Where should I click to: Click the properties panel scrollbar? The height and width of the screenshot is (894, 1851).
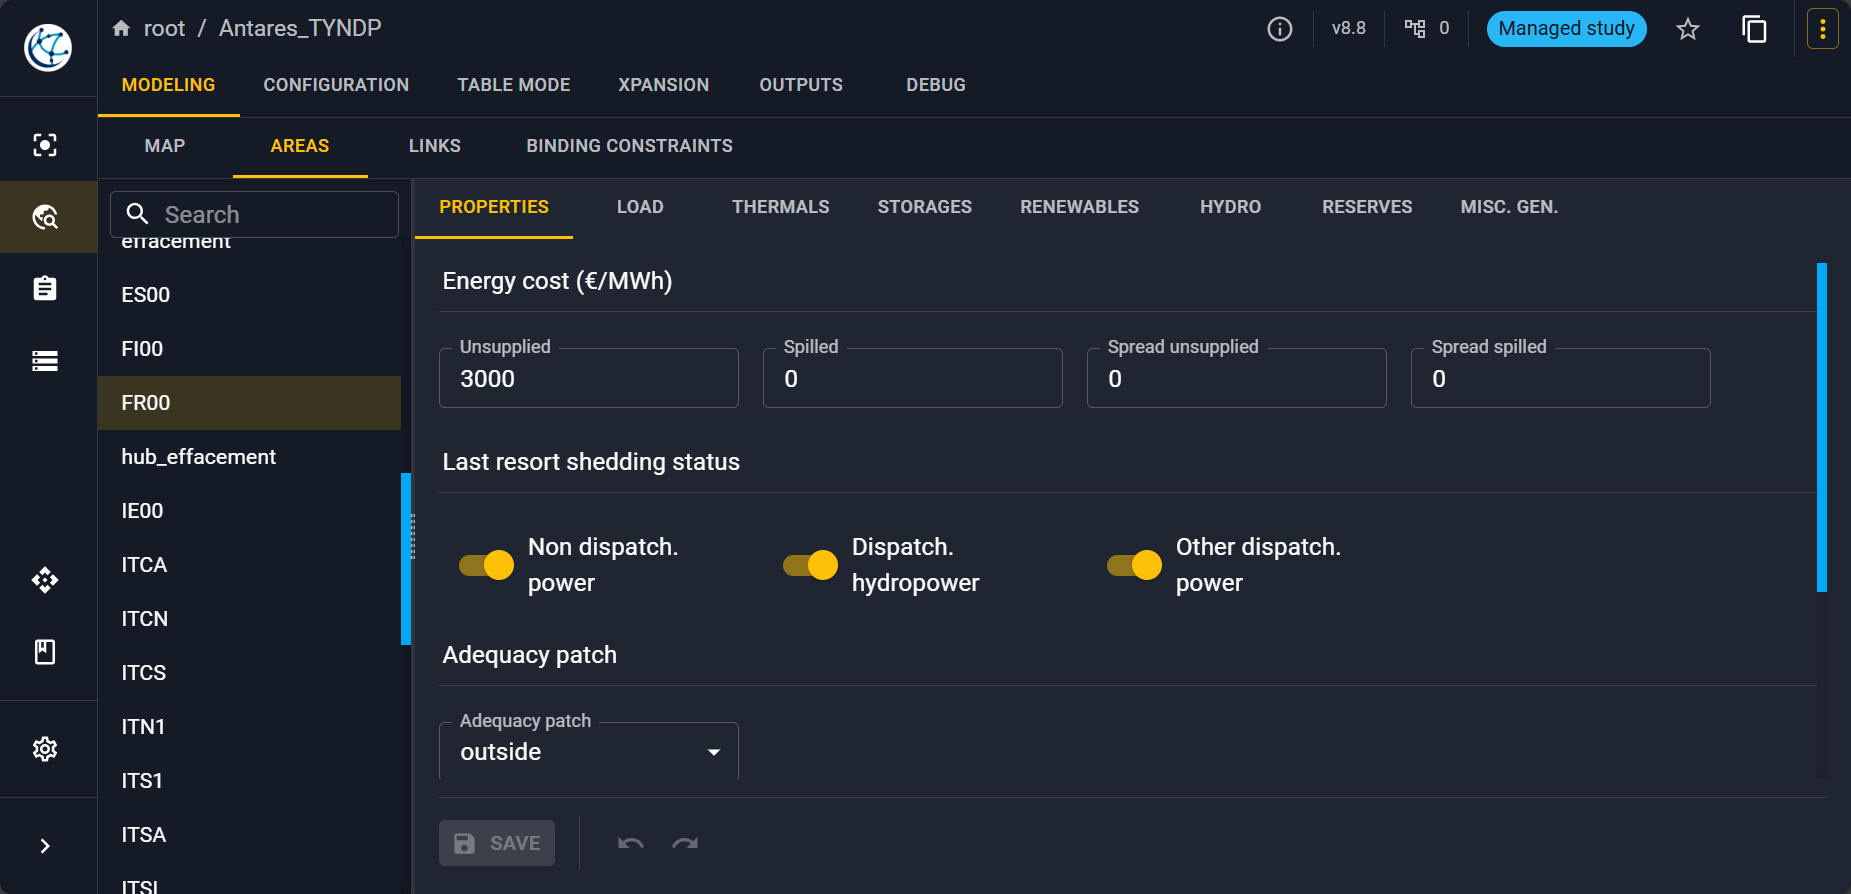[1822, 427]
